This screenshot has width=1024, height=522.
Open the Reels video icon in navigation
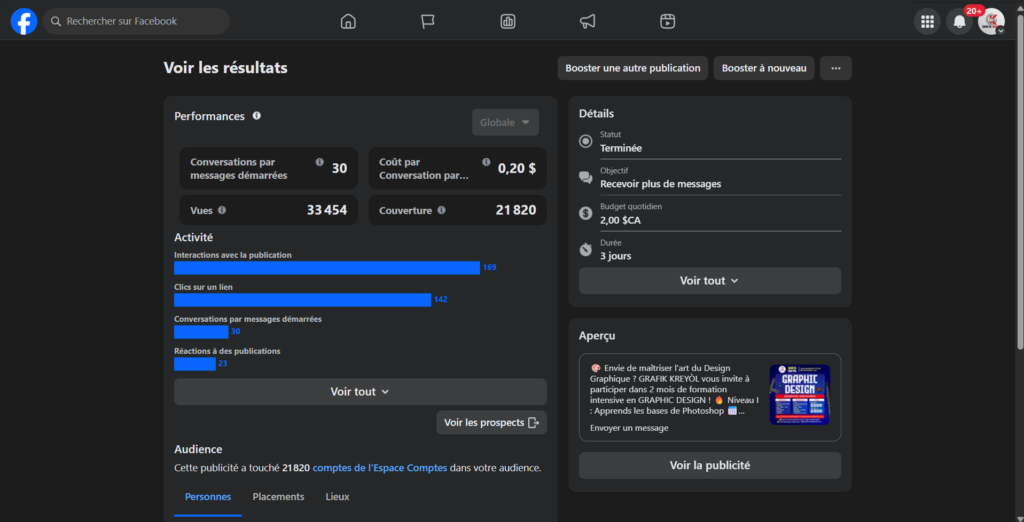point(668,21)
